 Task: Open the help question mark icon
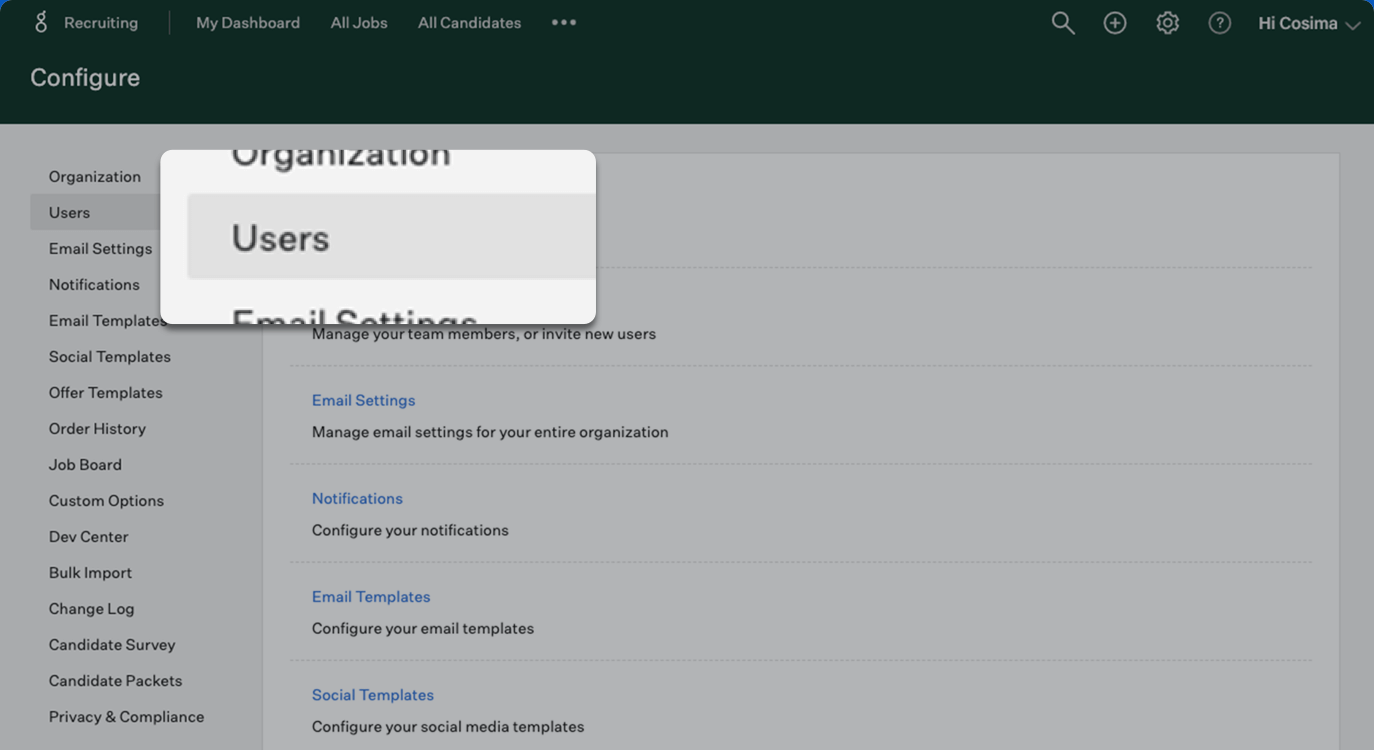(1219, 23)
